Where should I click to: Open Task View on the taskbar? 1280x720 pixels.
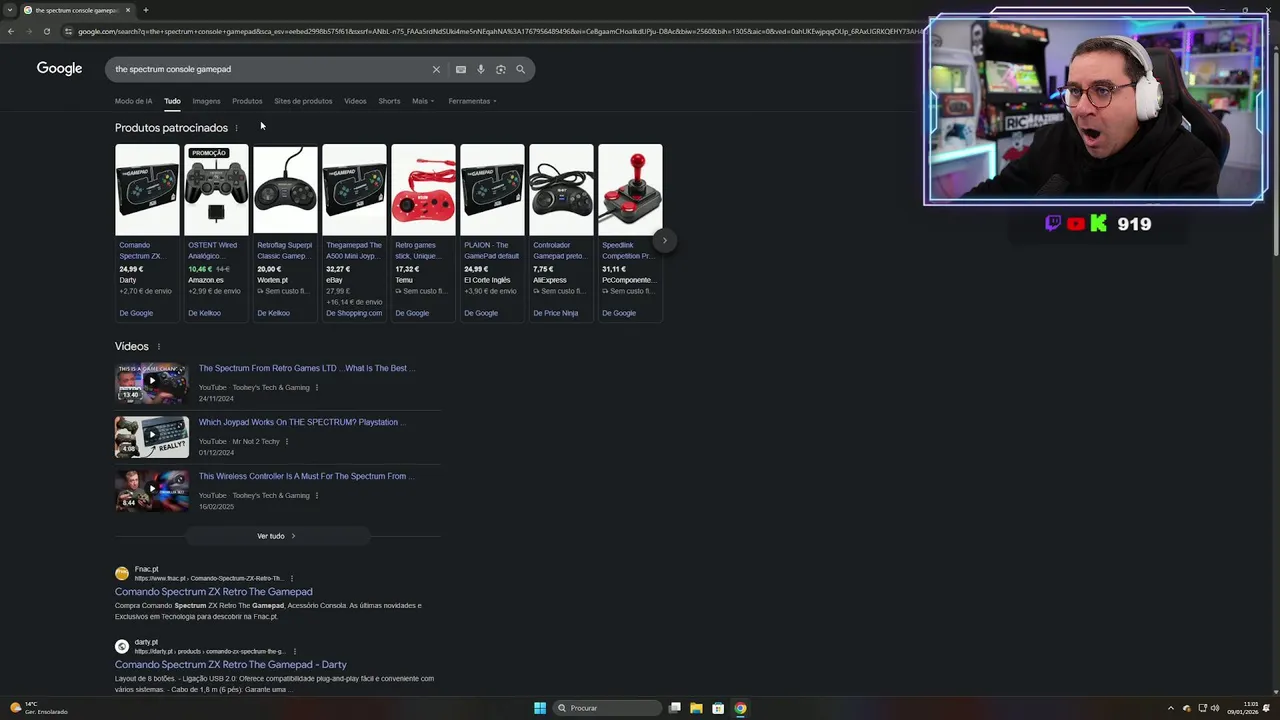tap(675, 708)
